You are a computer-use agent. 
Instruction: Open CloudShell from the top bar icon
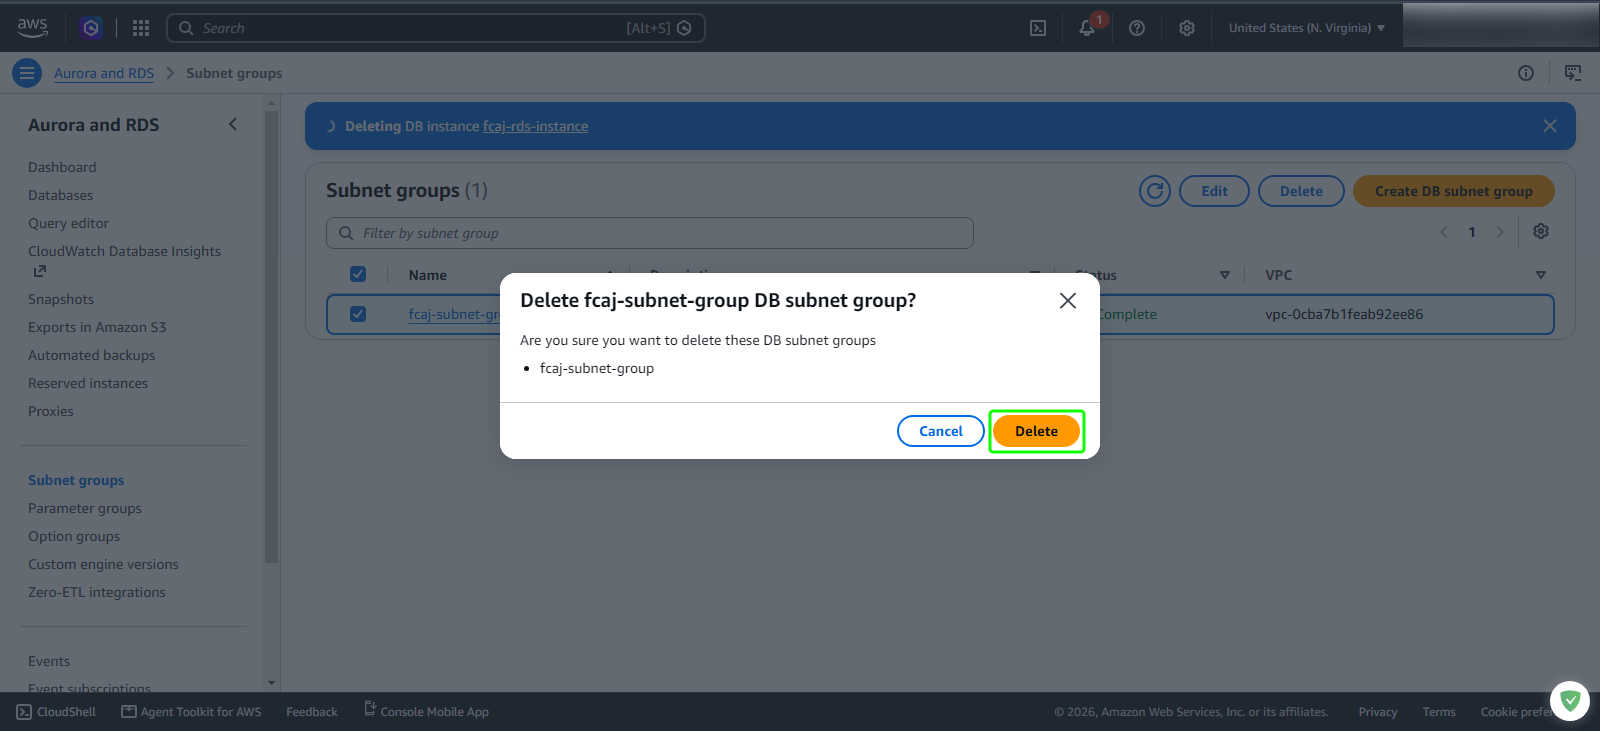(1038, 28)
